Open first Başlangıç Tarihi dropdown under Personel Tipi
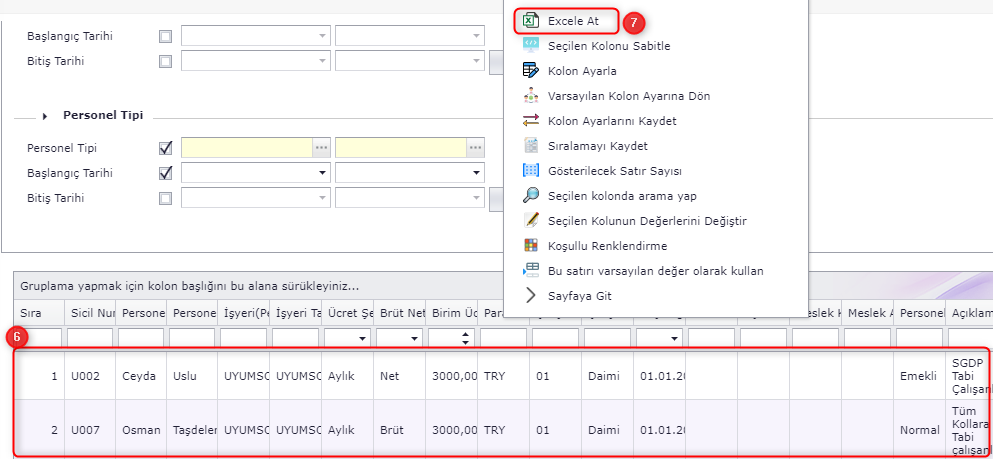993x459 pixels. pos(321,173)
